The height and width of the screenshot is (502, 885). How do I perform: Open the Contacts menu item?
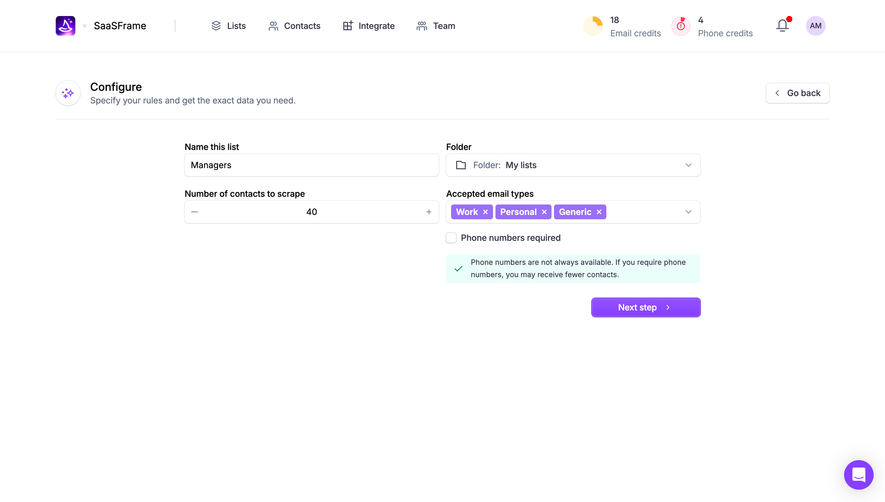pos(294,26)
